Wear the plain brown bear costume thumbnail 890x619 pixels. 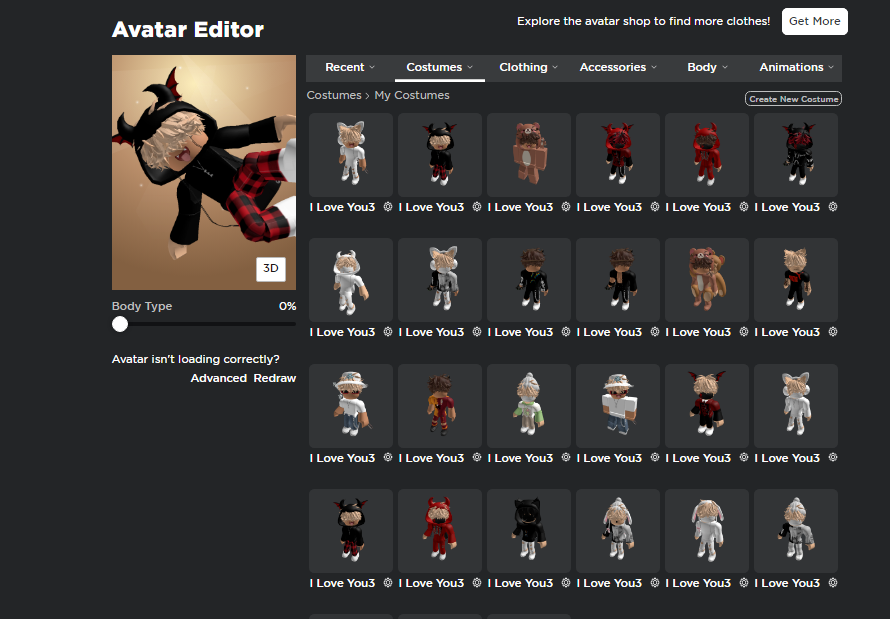(529, 155)
